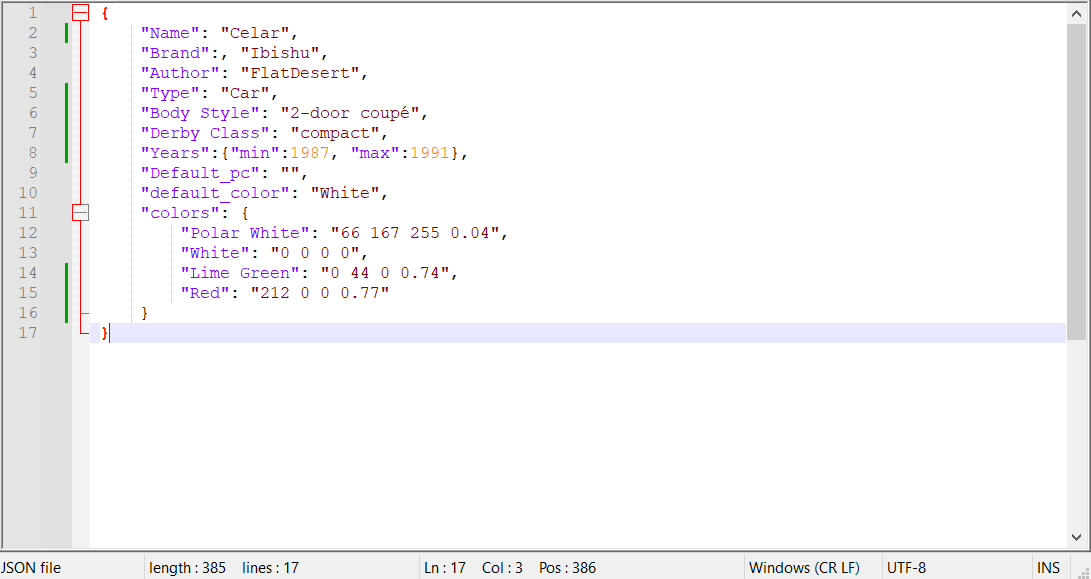The width and height of the screenshot is (1091, 579).
Task: Click the "Years" key text
Action: [x=175, y=153]
